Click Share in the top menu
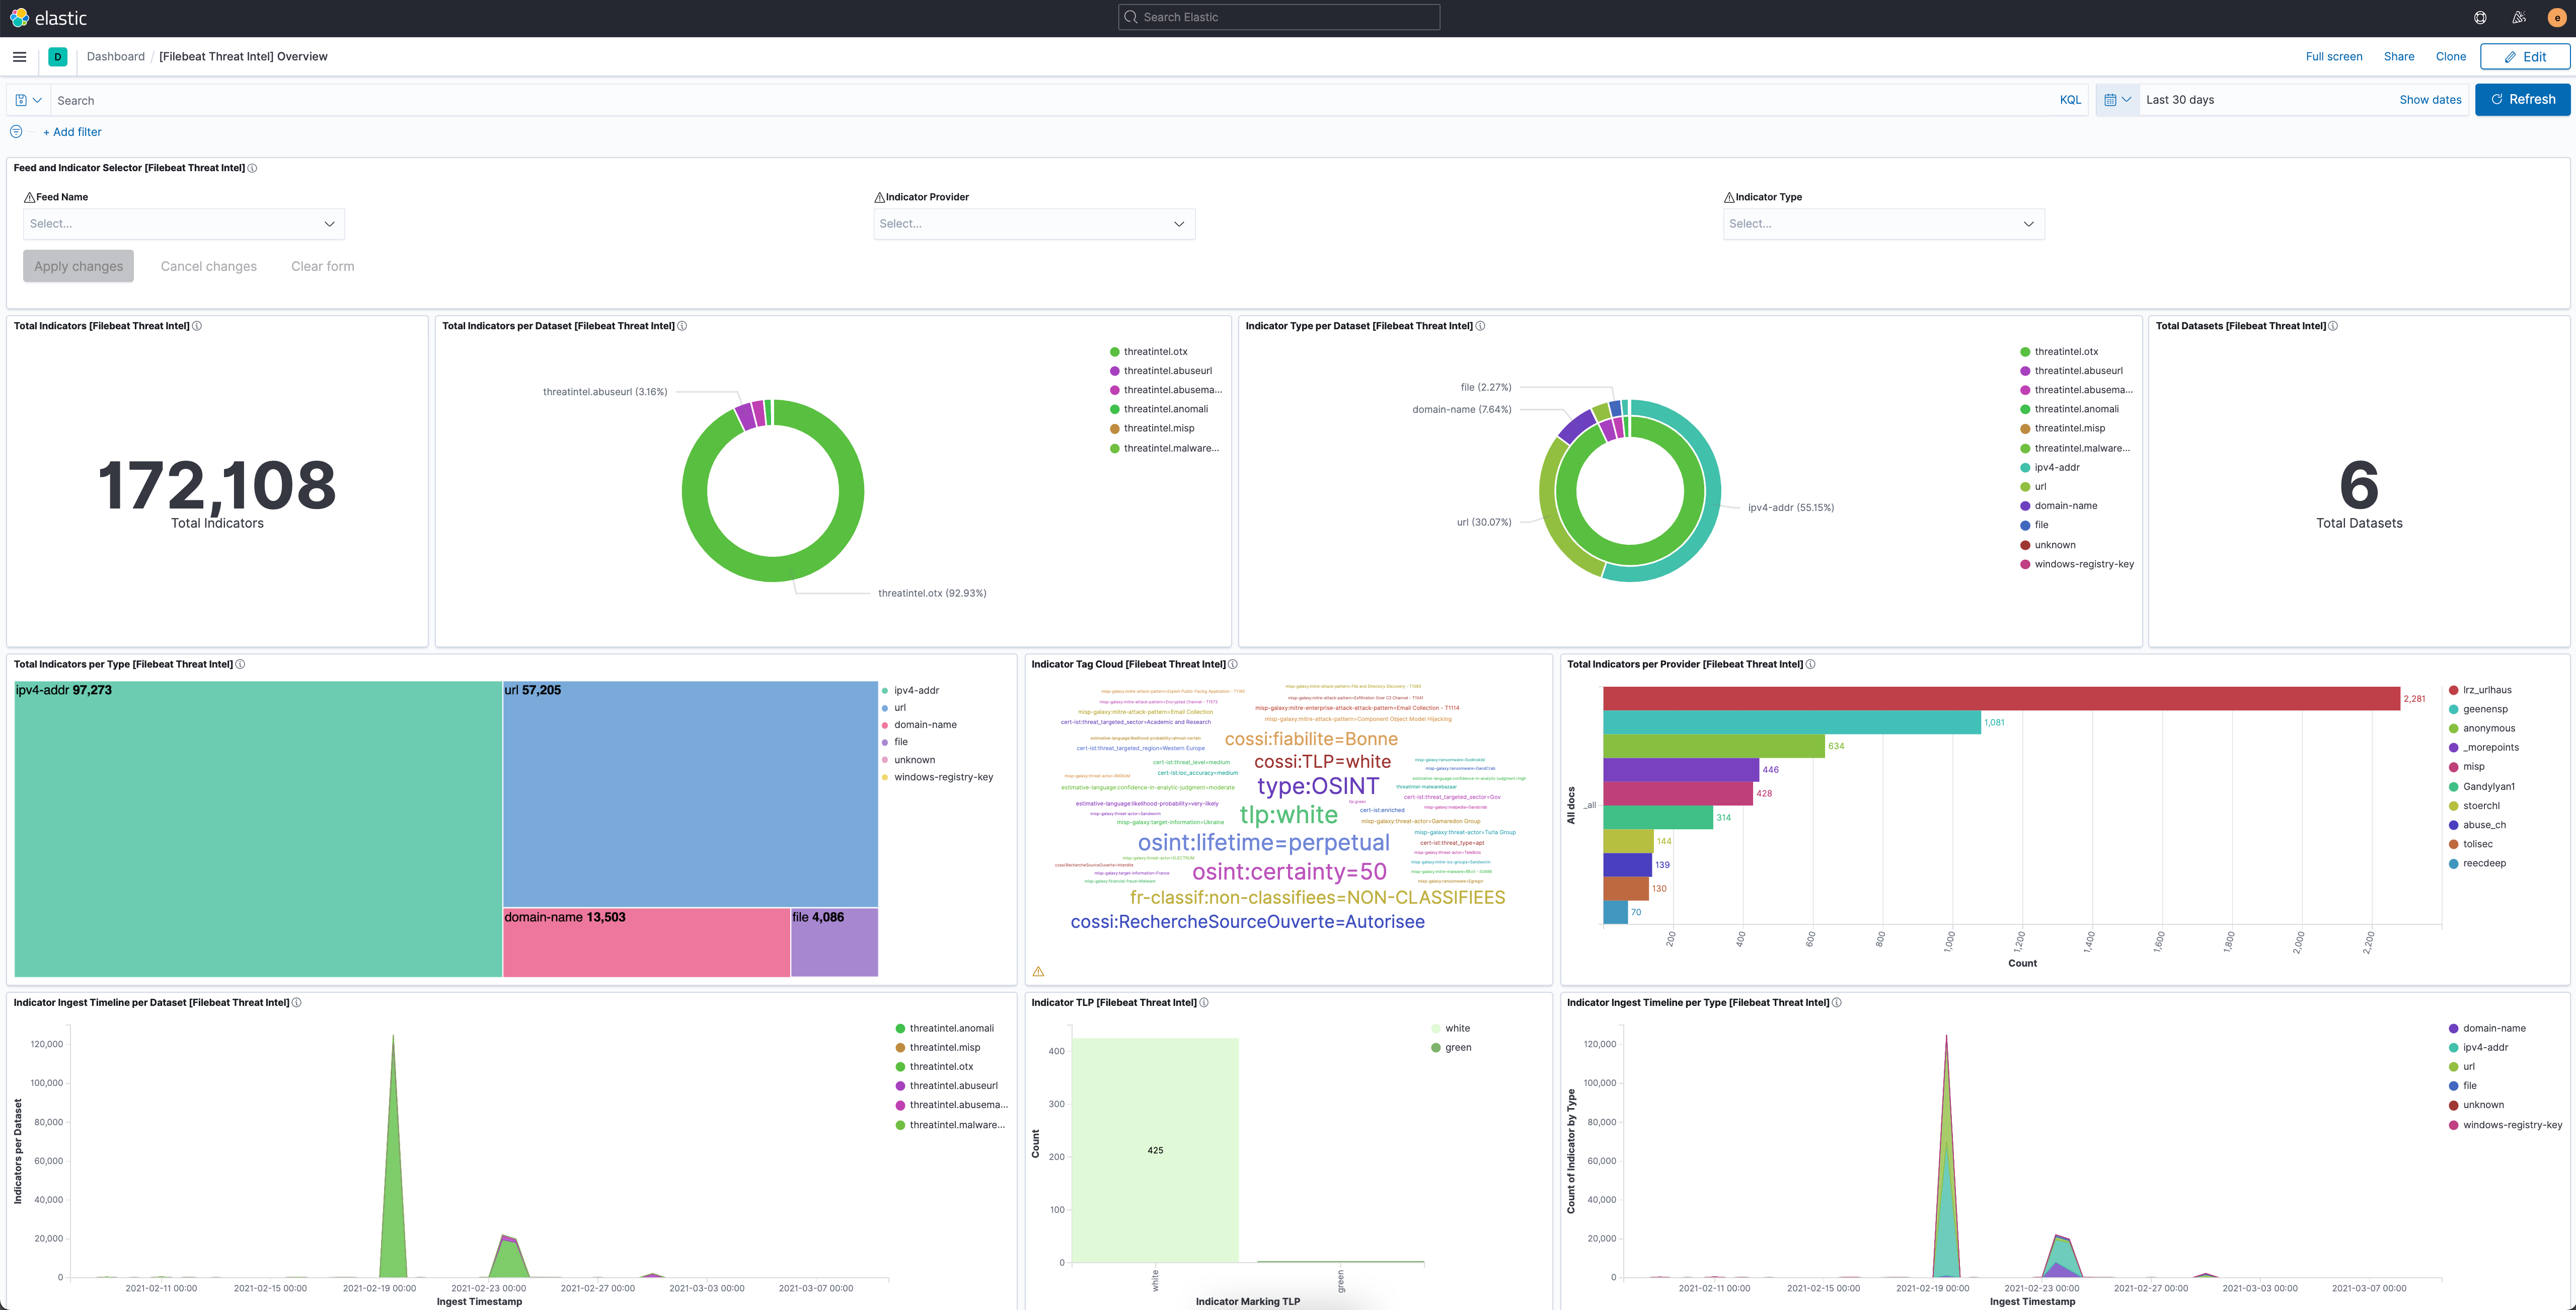Image resolution: width=2576 pixels, height=1310 pixels. (2398, 56)
